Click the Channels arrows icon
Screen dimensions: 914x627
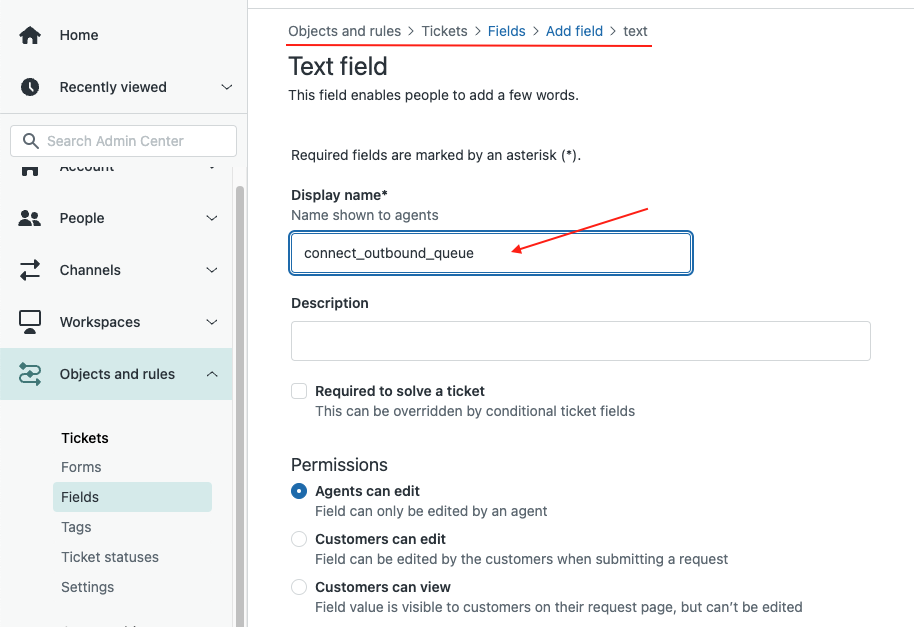[29, 269]
